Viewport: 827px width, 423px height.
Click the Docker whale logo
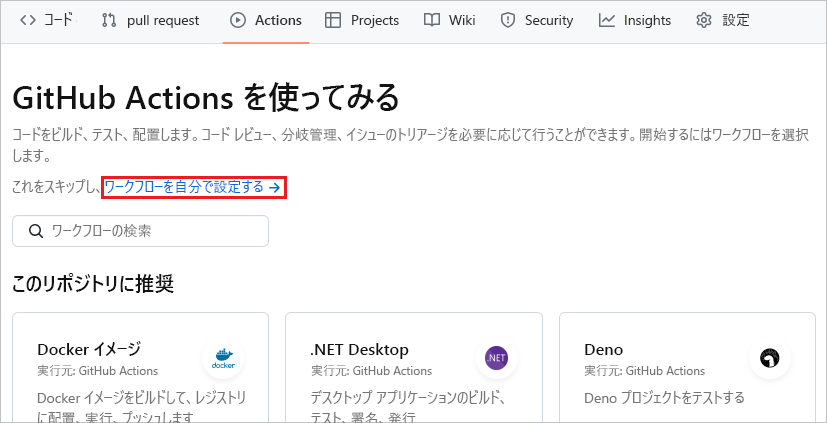pos(223,358)
